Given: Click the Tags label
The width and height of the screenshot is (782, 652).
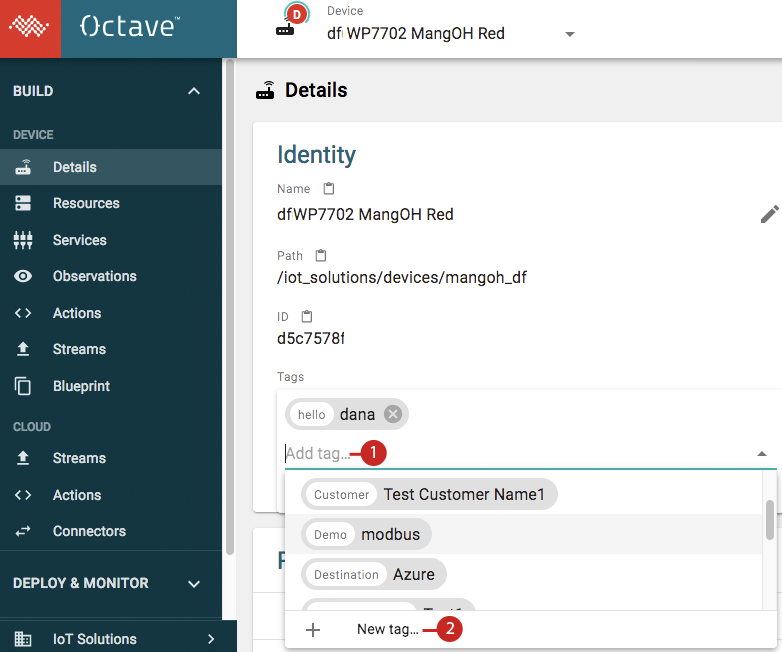Looking at the screenshot, I should pyautogui.click(x=290, y=377).
